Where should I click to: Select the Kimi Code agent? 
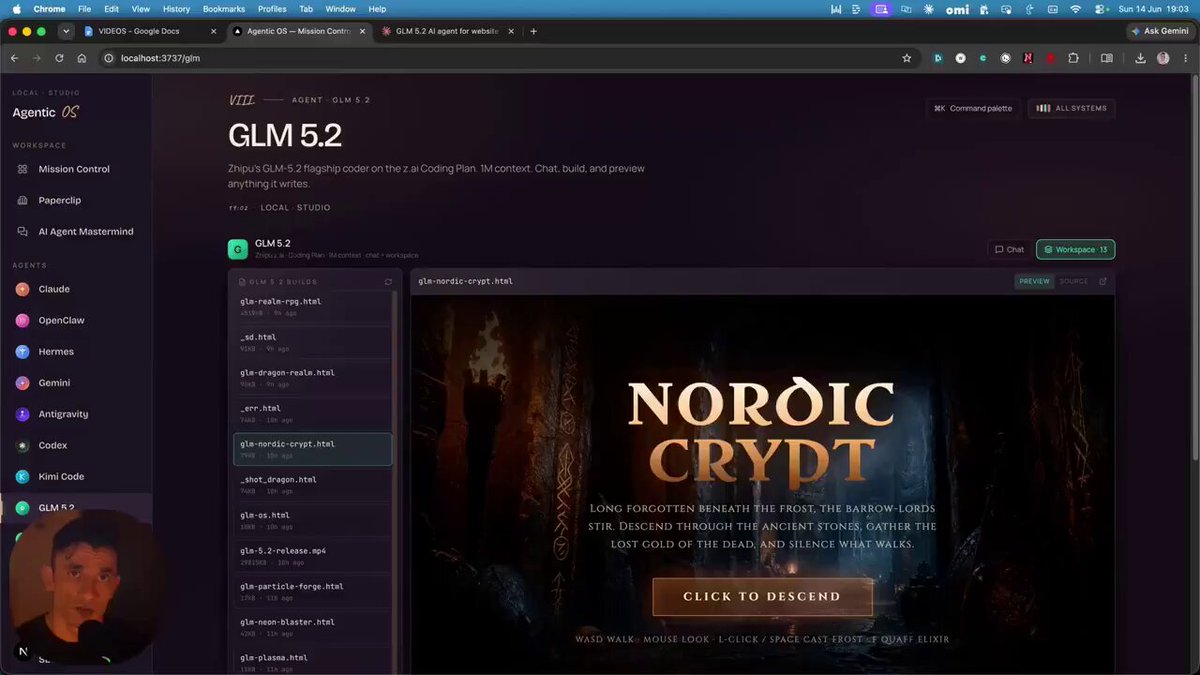[76, 476]
